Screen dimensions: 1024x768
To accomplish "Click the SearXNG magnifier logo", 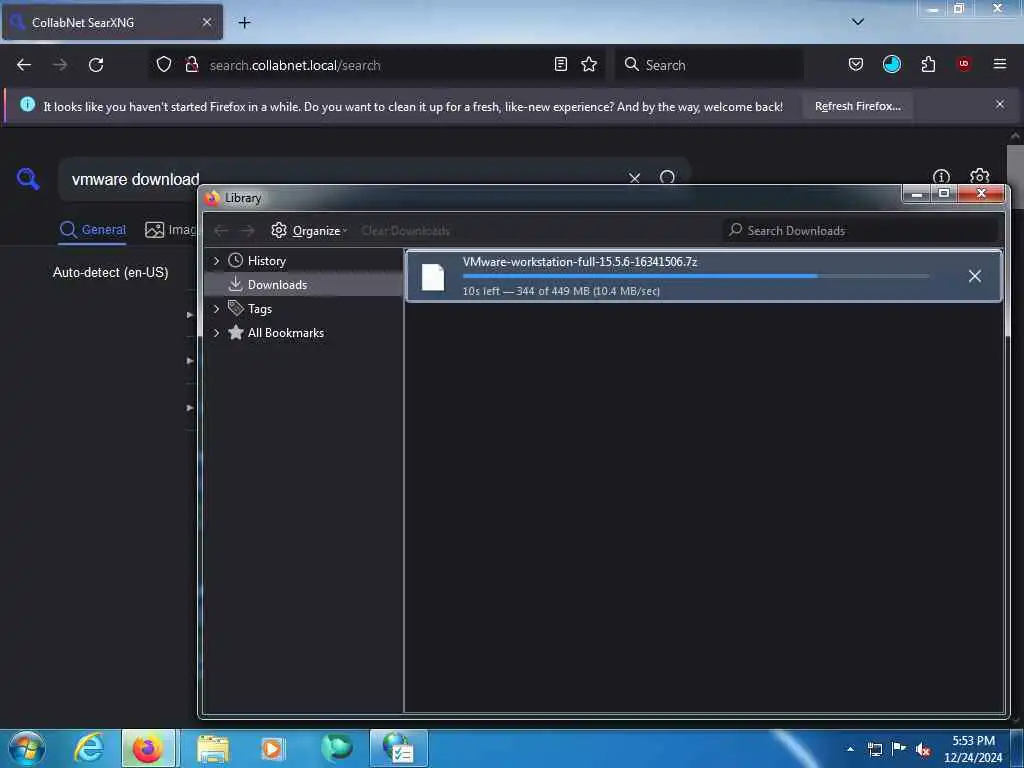I will pos(28,178).
